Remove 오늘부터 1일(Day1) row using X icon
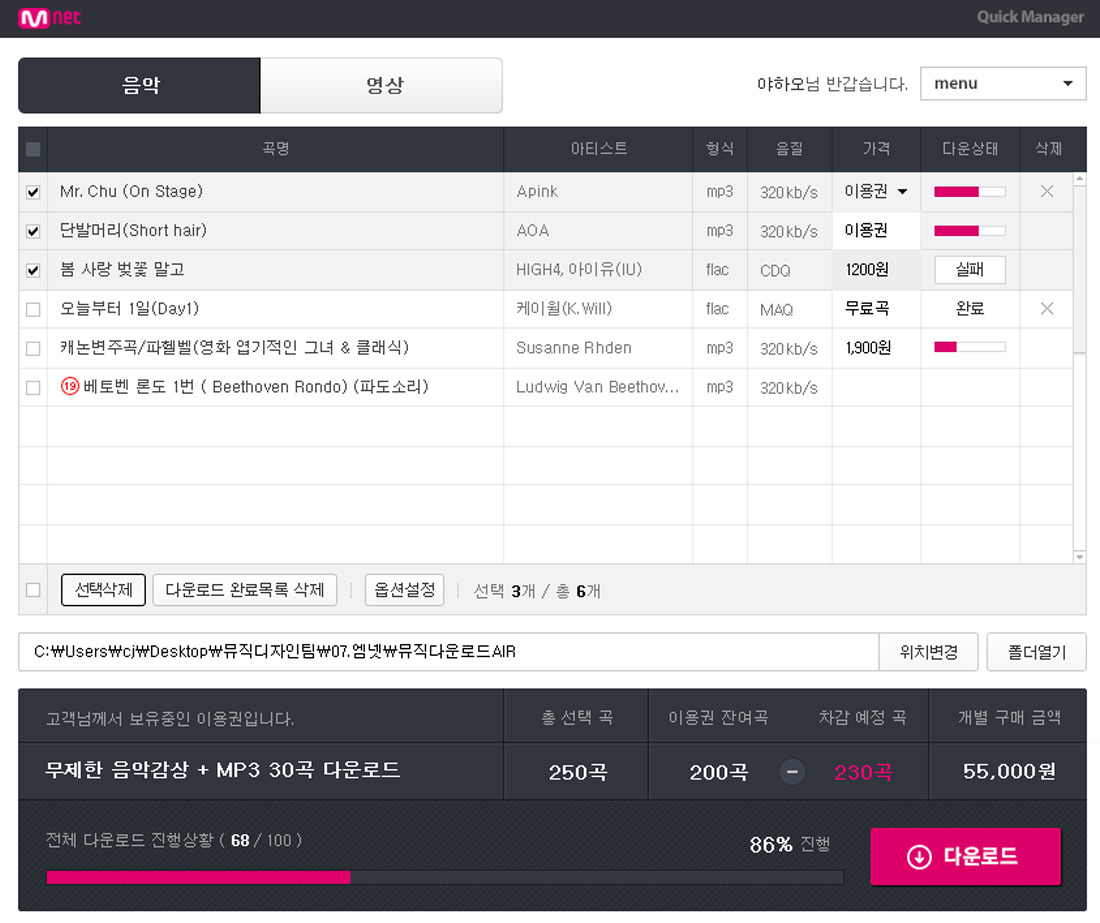The width and height of the screenshot is (1100, 923). click(x=1047, y=309)
